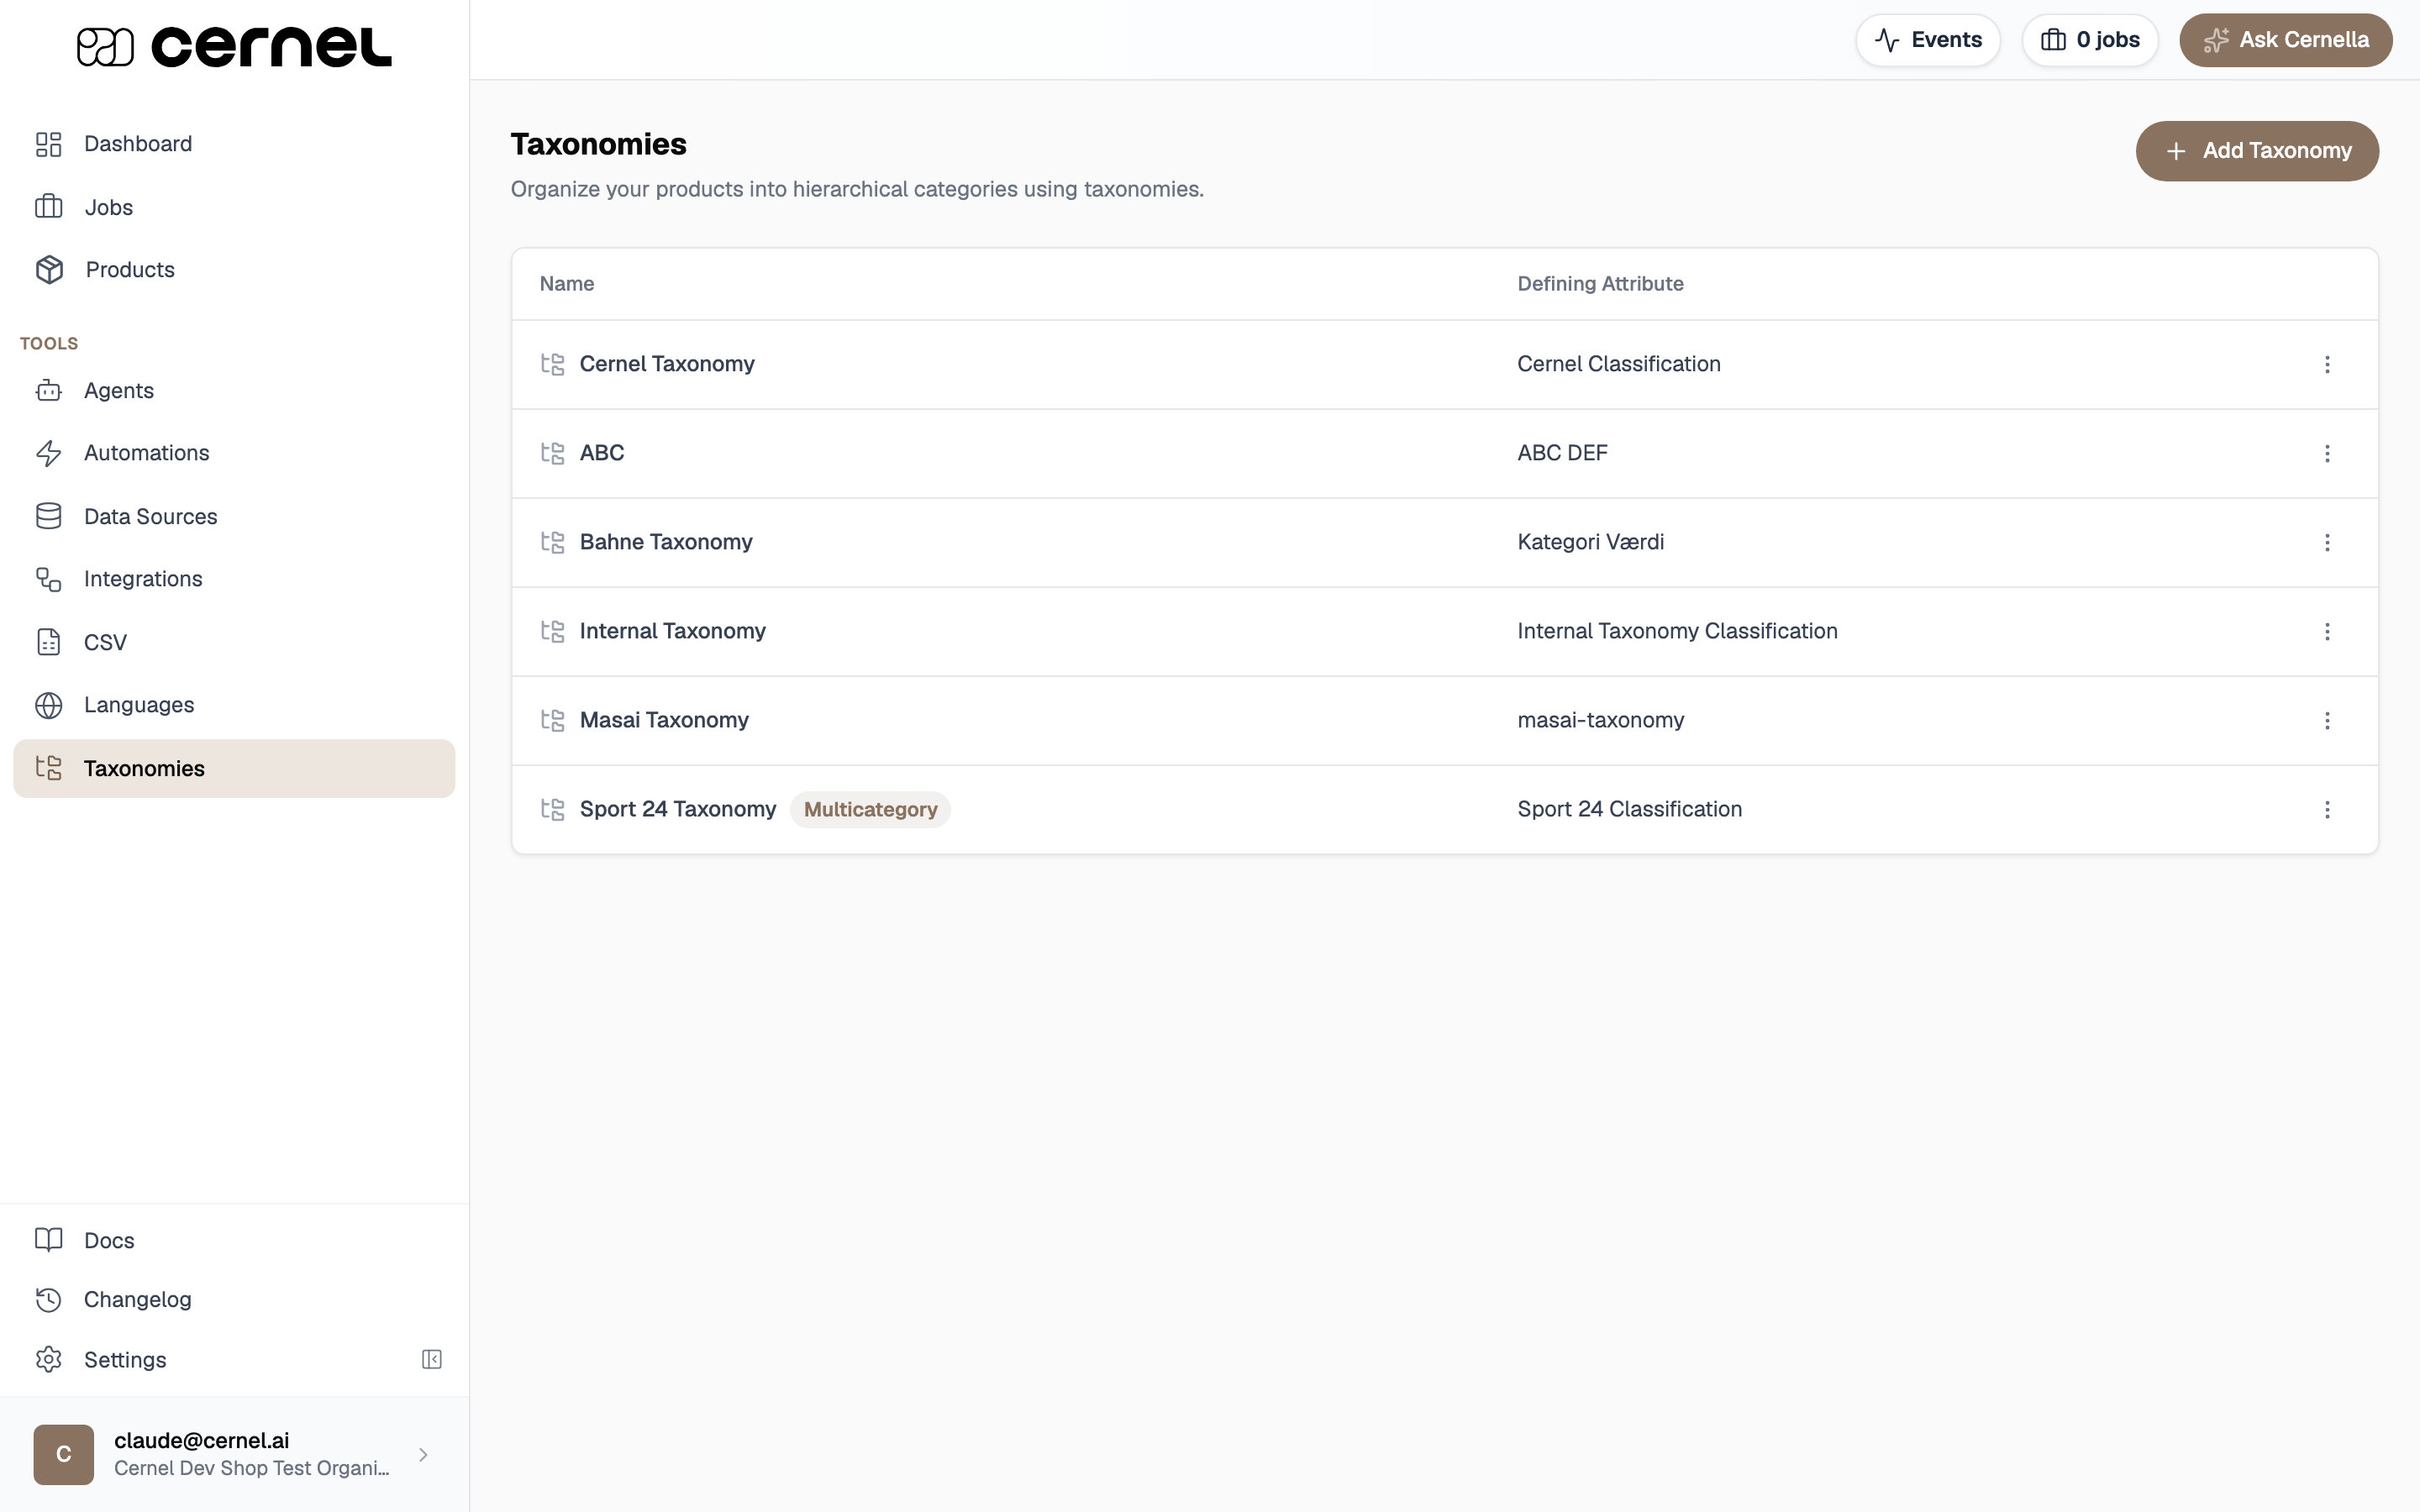Click the Integrations icon
The width and height of the screenshot is (2420, 1512).
tap(48, 579)
